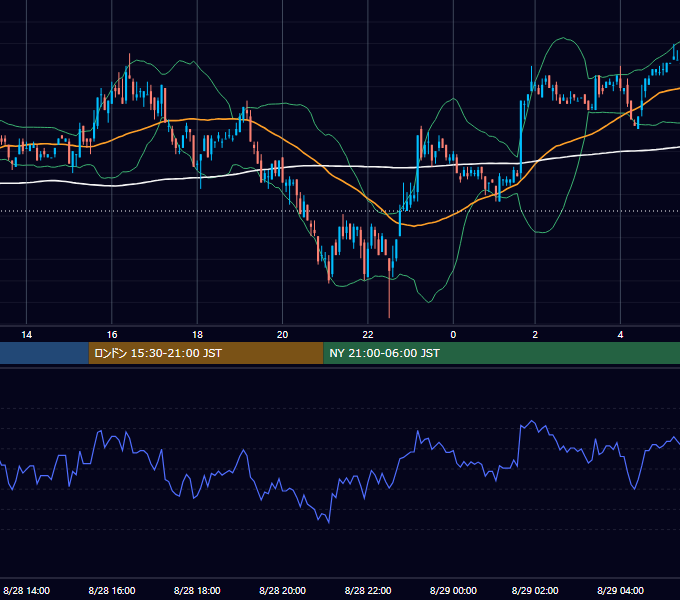Click the 8/28 16:00 date label

tap(112, 590)
